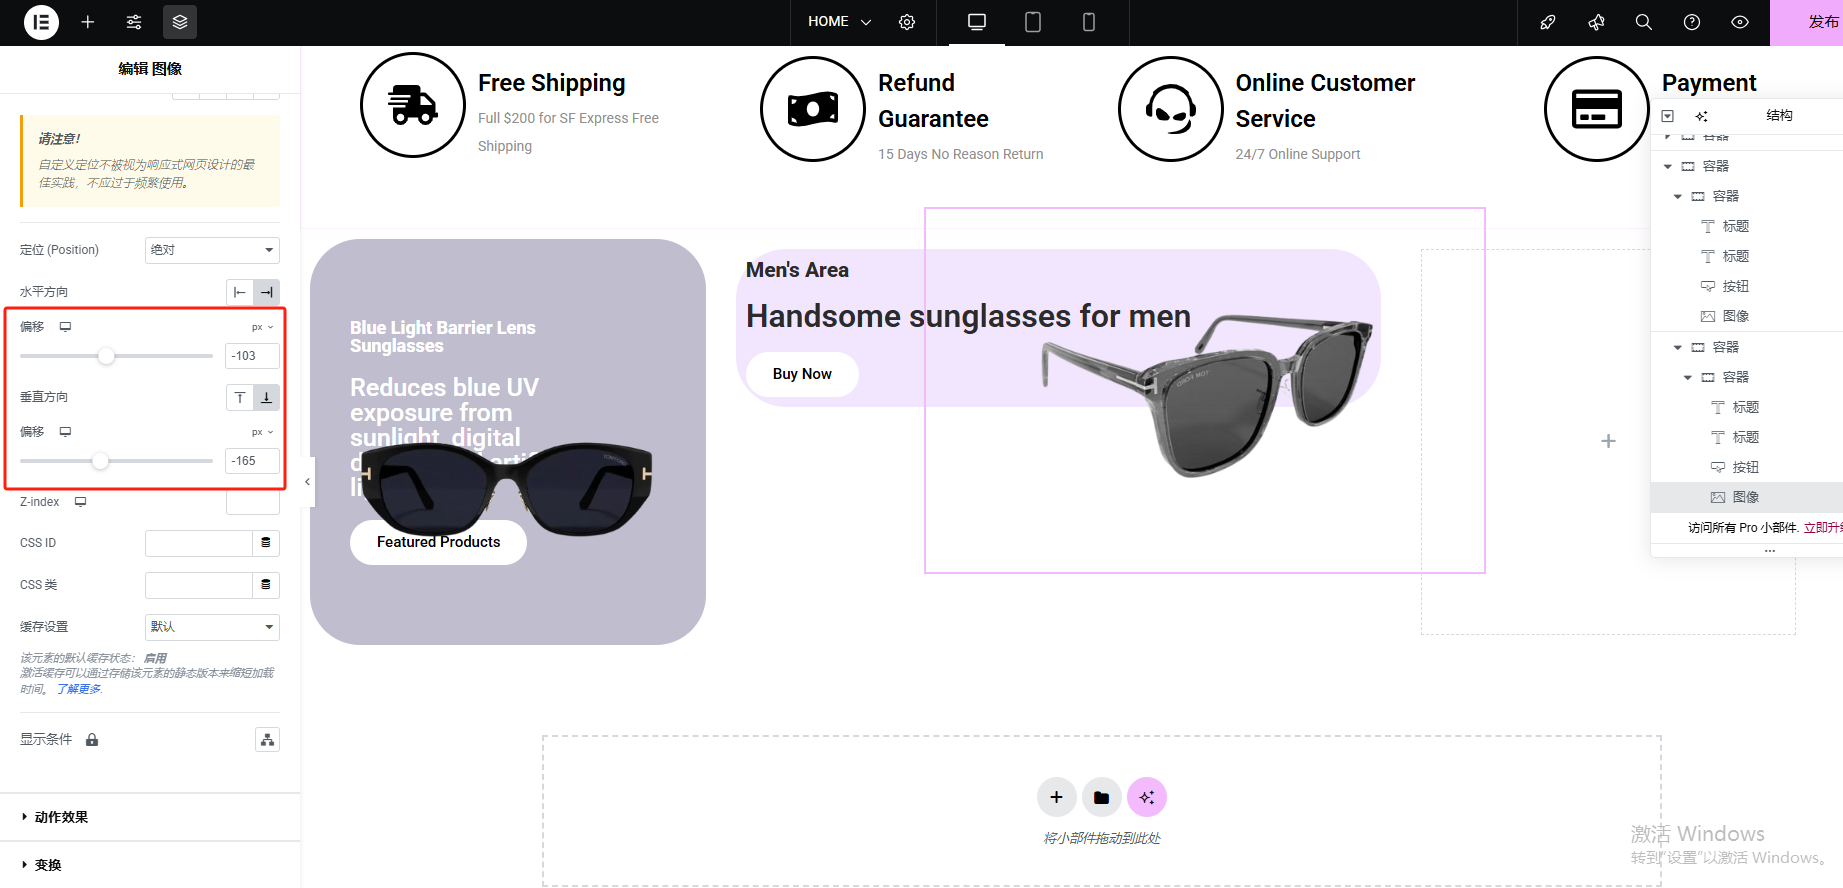Set vertical orientation to bottom

tap(266, 397)
